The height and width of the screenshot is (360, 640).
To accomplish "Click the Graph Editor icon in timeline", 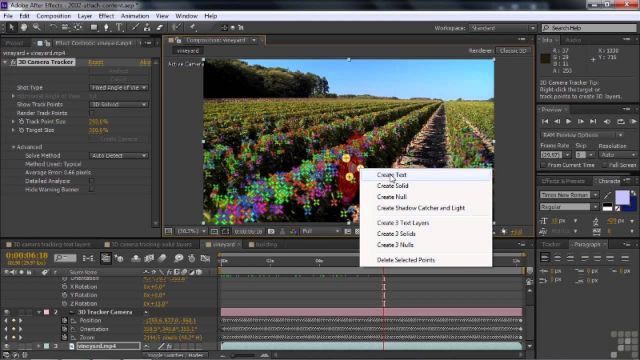I will (x=205, y=258).
